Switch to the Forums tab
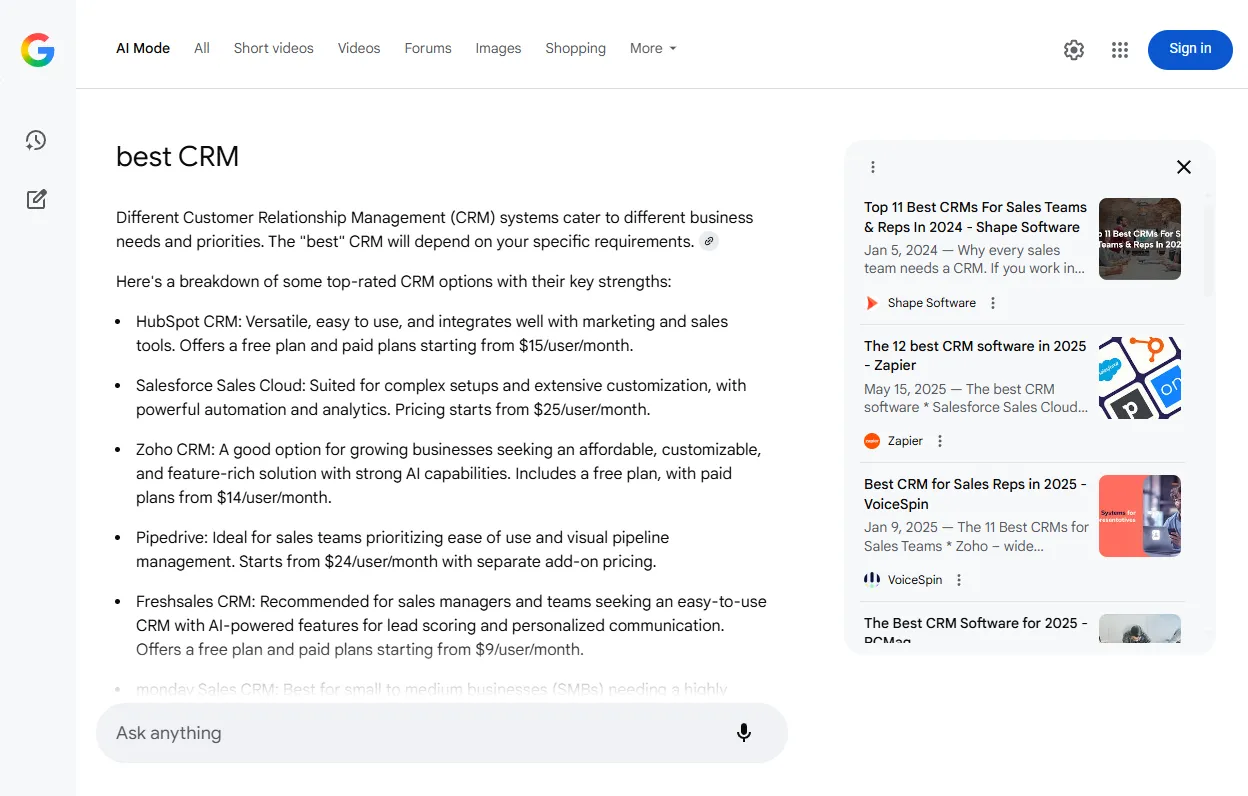1248x796 pixels. pos(428,48)
